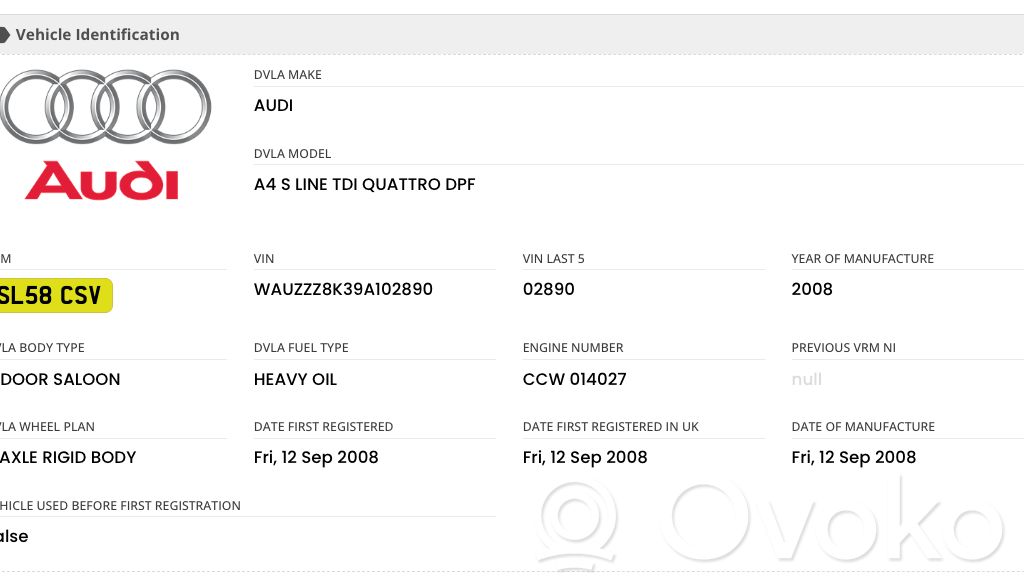This screenshot has width=1024, height=582.
Task: Select the Vehicle Identification section header
Action: (x=512, y=35)
